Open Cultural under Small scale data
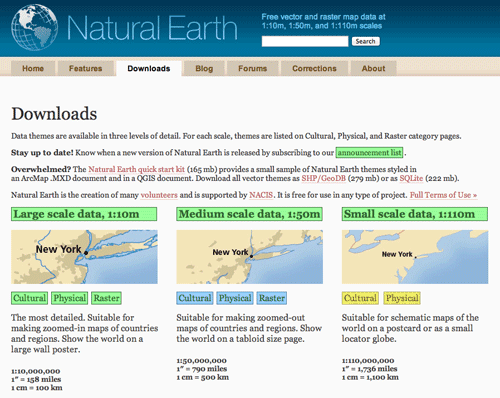This screenshot has width=500, height=398. (360, 298)
